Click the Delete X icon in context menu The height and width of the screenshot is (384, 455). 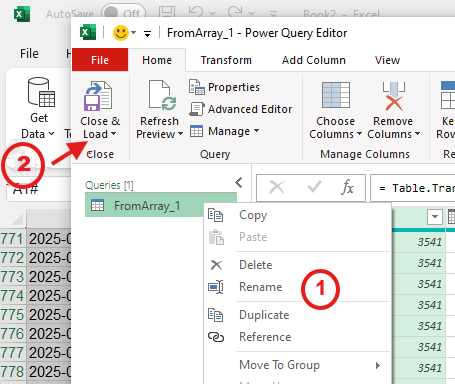coord(216,265)
